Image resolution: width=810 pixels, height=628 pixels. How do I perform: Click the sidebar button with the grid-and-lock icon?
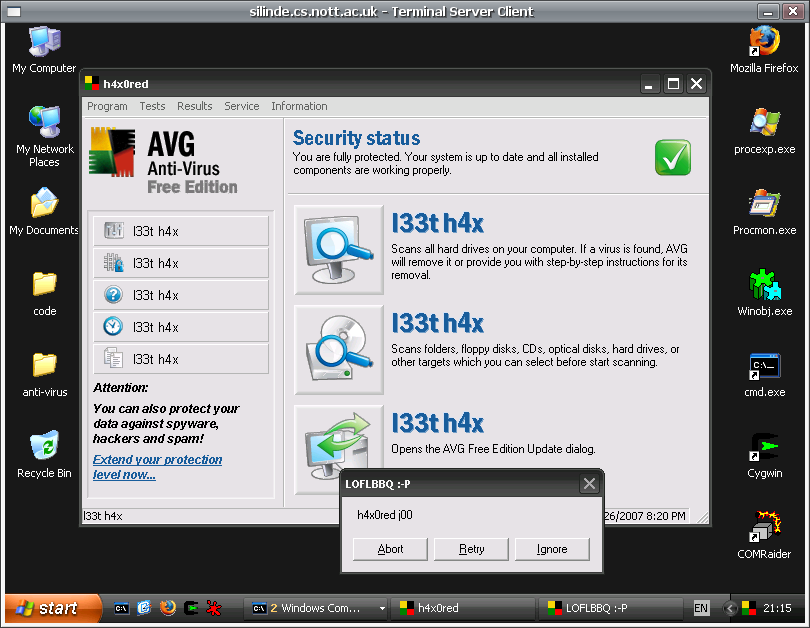tap(181, 263)
